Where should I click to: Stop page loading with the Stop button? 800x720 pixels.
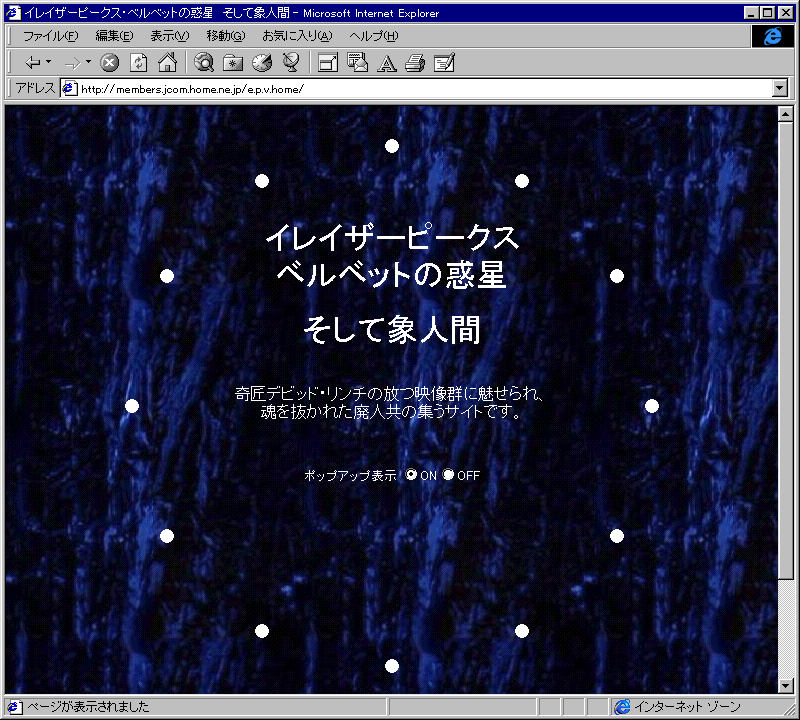(109, 63)
